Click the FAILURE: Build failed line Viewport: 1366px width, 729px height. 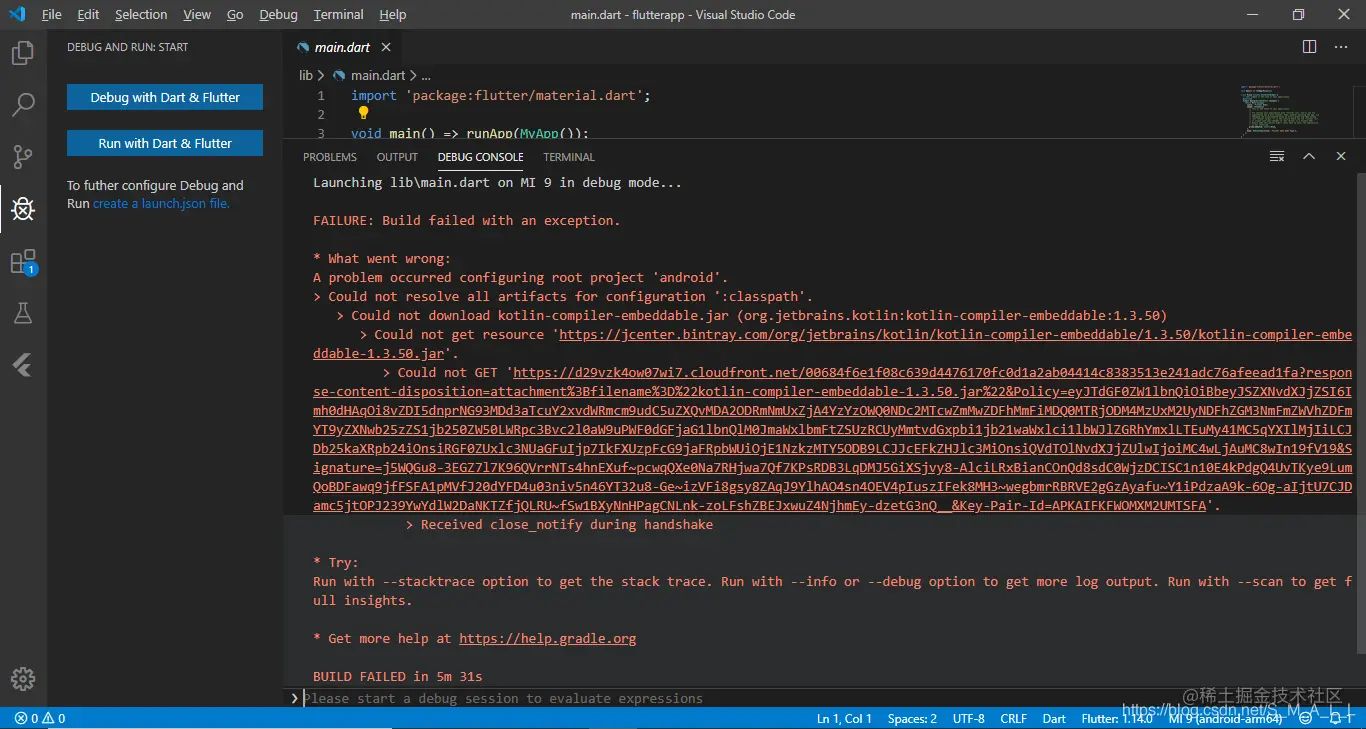click(466, 220)
